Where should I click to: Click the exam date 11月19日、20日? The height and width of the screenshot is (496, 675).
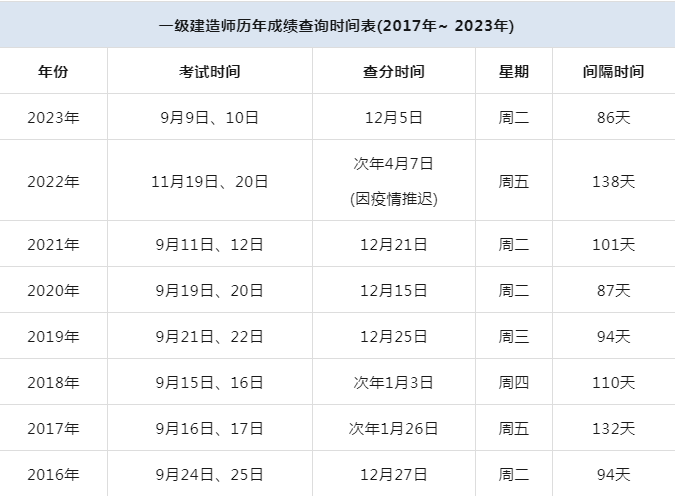(x=209, y=181)
